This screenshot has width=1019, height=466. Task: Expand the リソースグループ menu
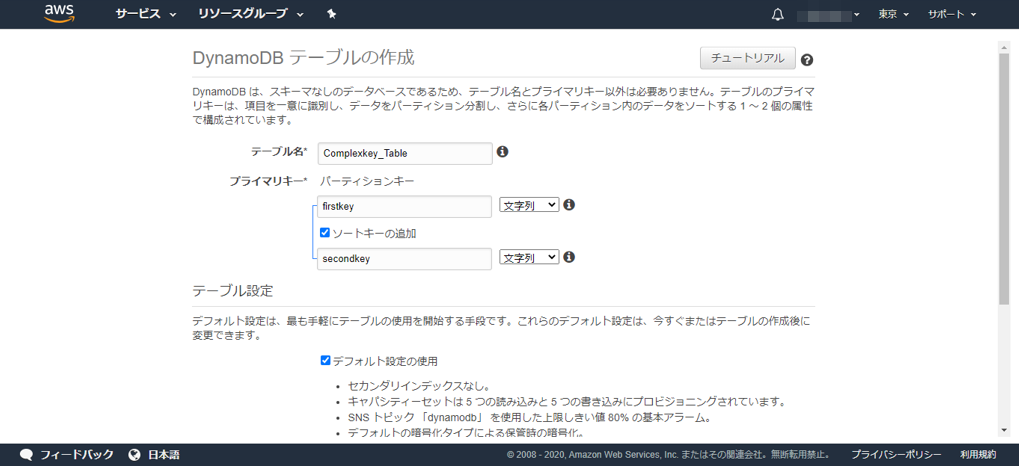pyautogui.click(x=251, y=14)
